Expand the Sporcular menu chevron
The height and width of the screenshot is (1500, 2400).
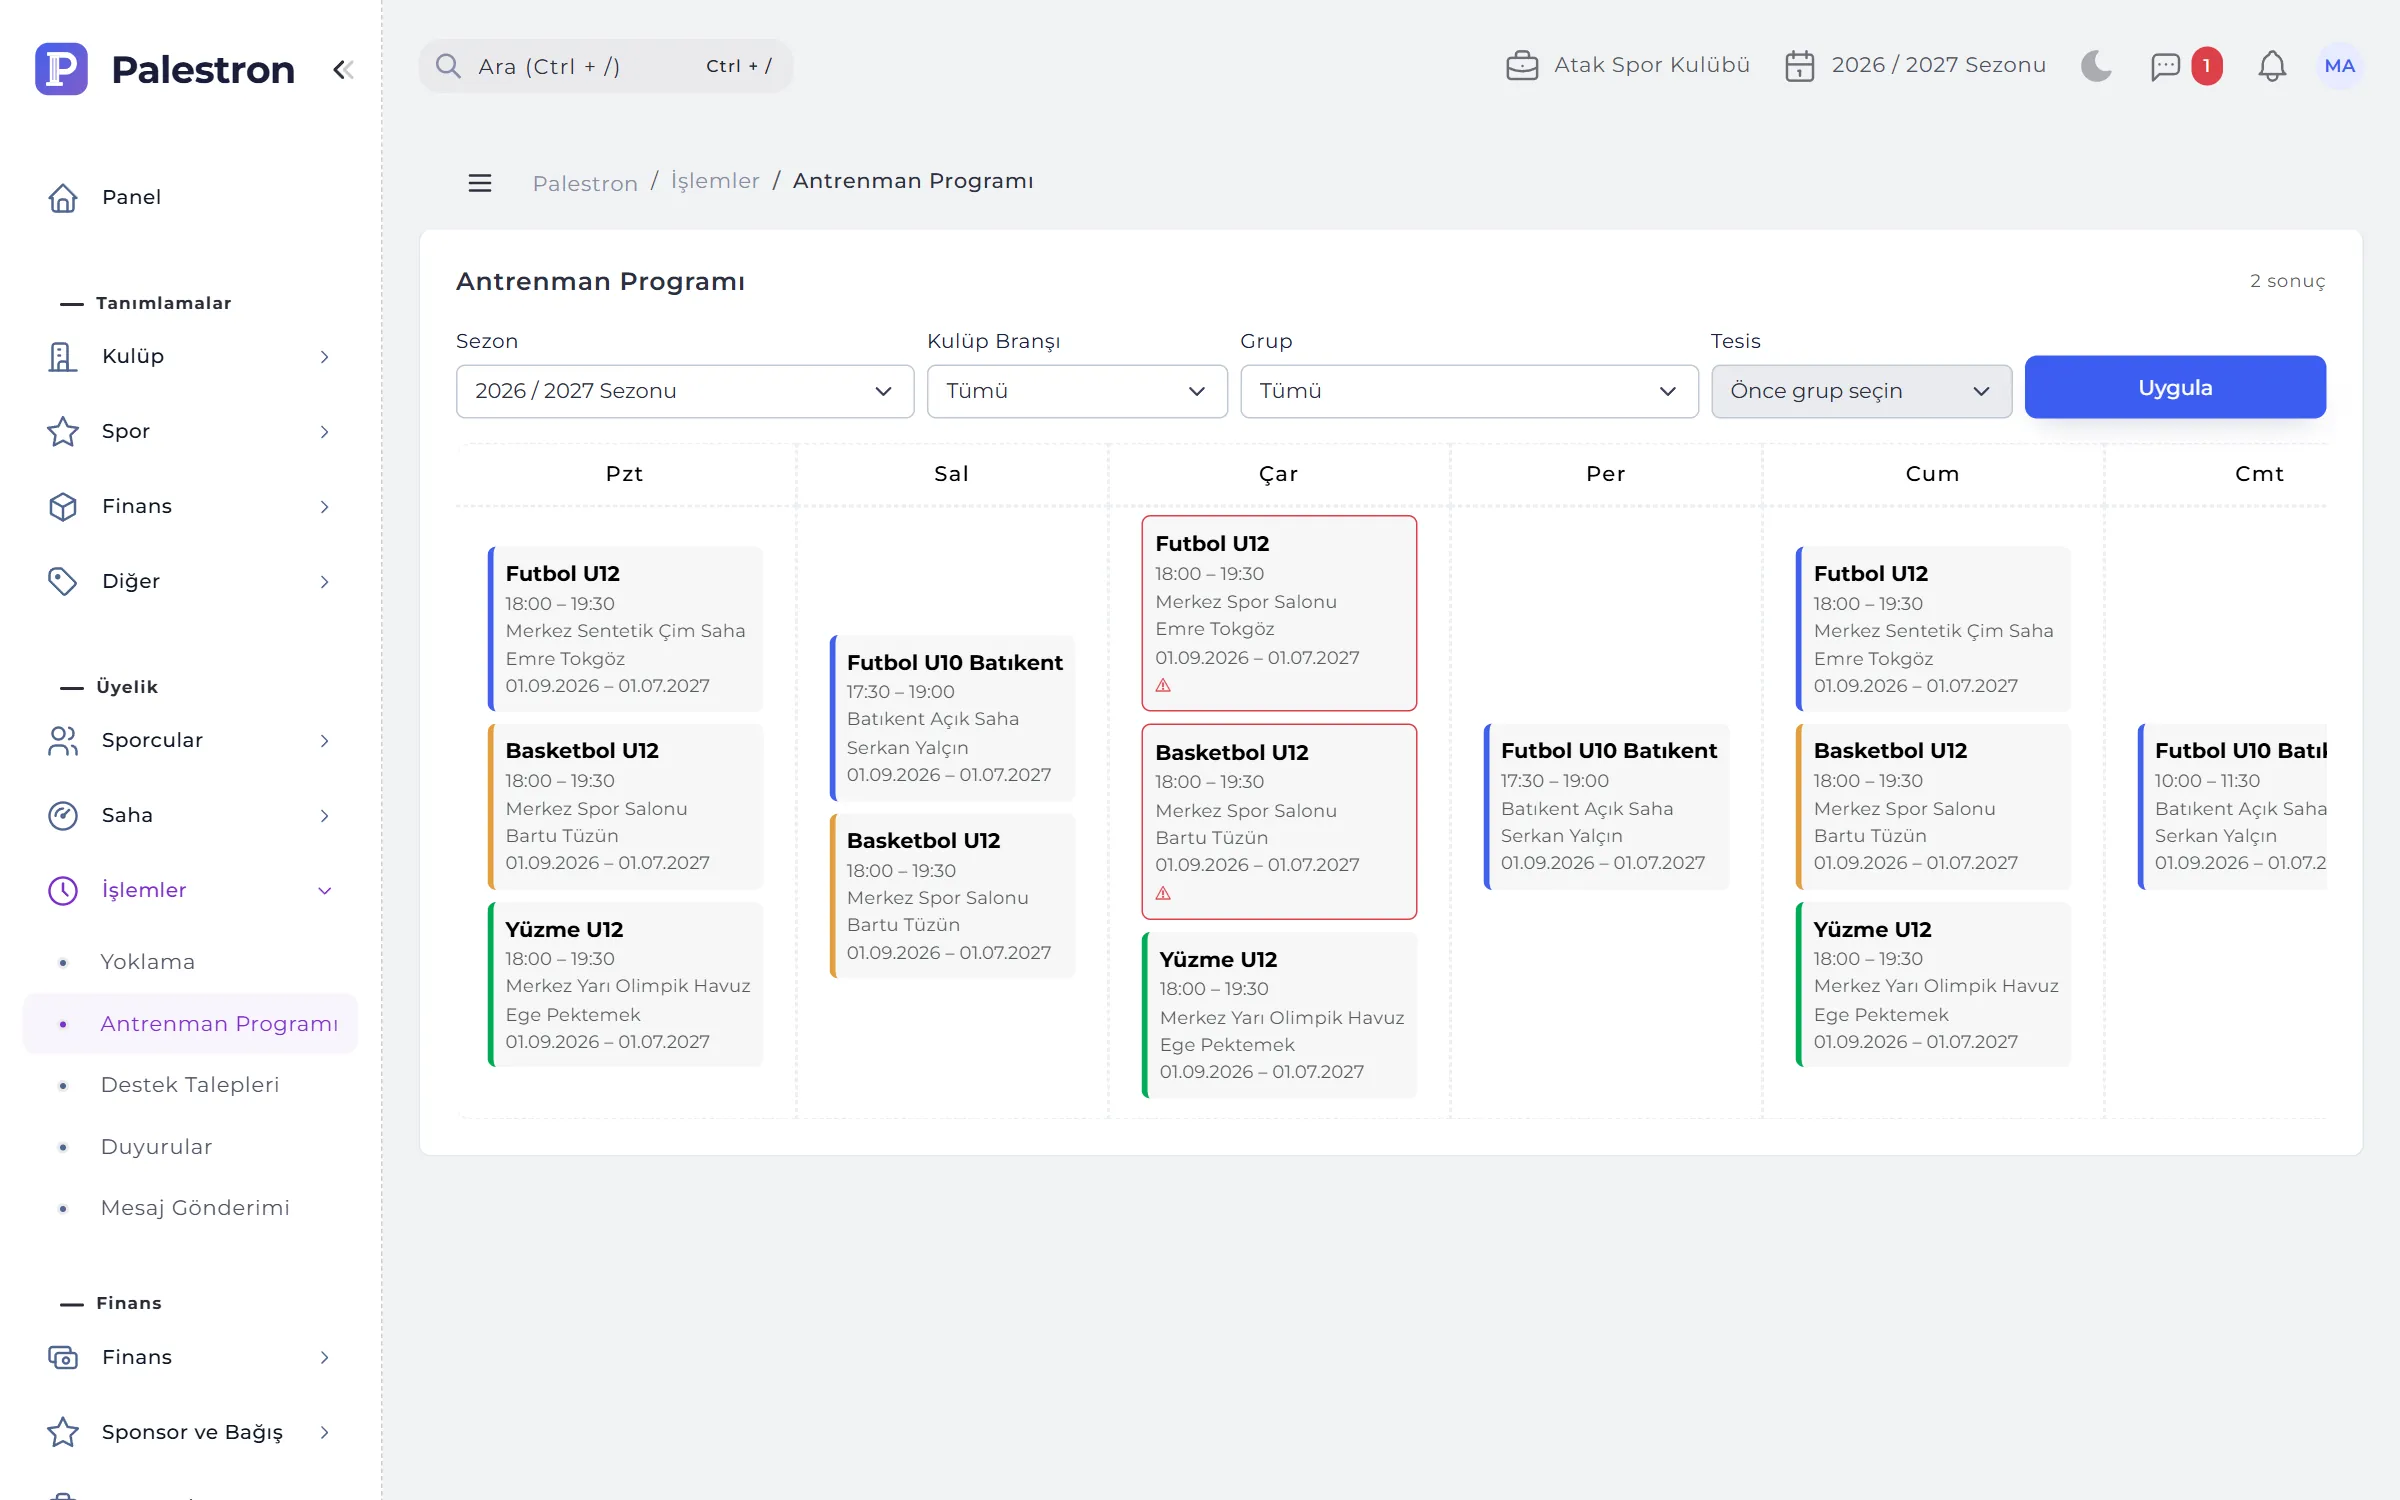pyautogui.click(x=324, y=741)
